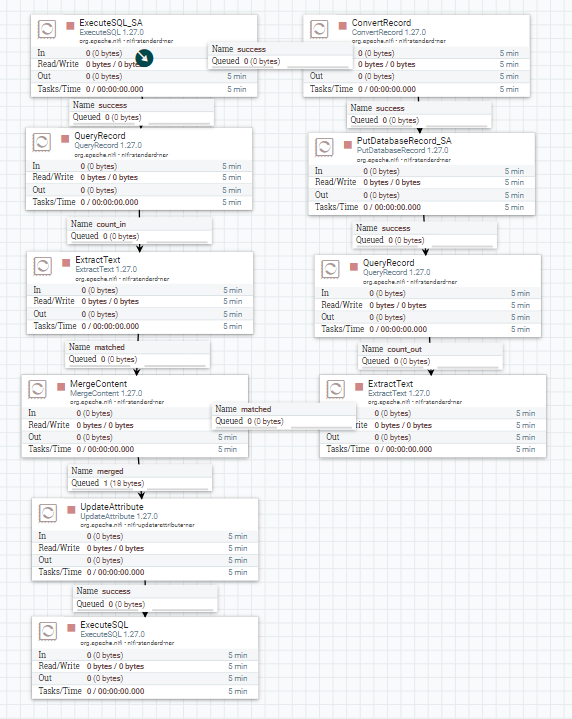Click the green connection arrow circle on ExecuteSQL_SA
Viewport: 572px width, 719px height.
pos(144,58)
